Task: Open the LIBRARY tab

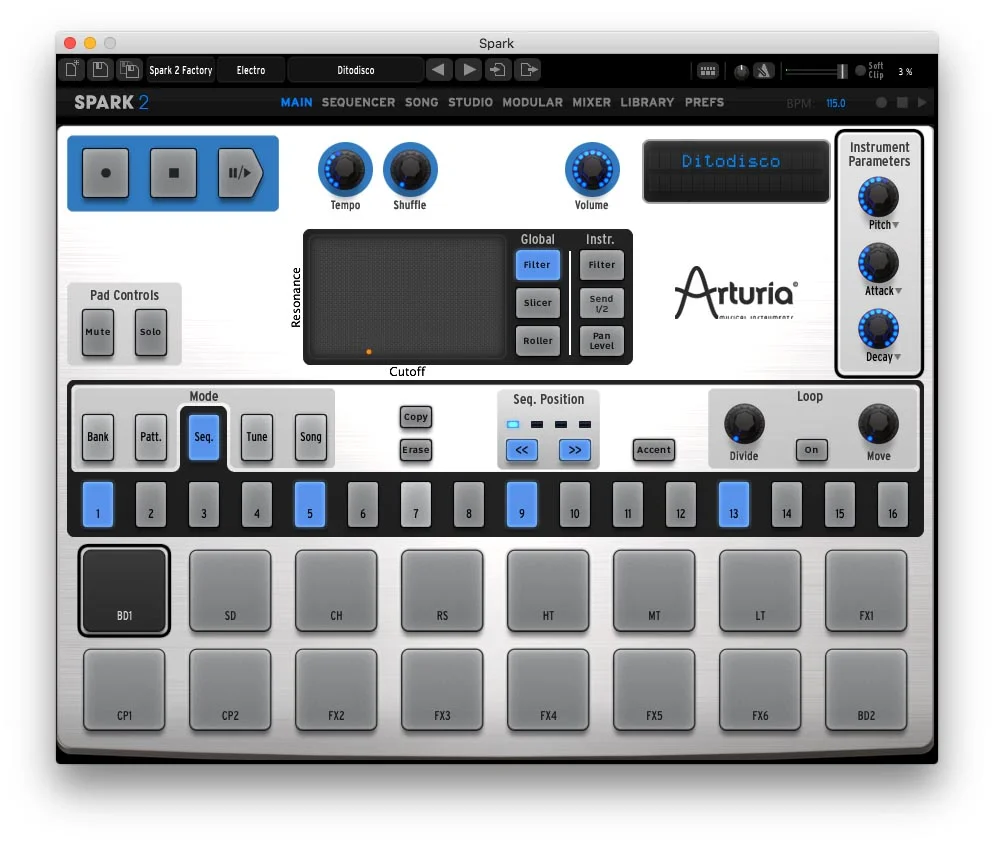Action: point(647,102)
